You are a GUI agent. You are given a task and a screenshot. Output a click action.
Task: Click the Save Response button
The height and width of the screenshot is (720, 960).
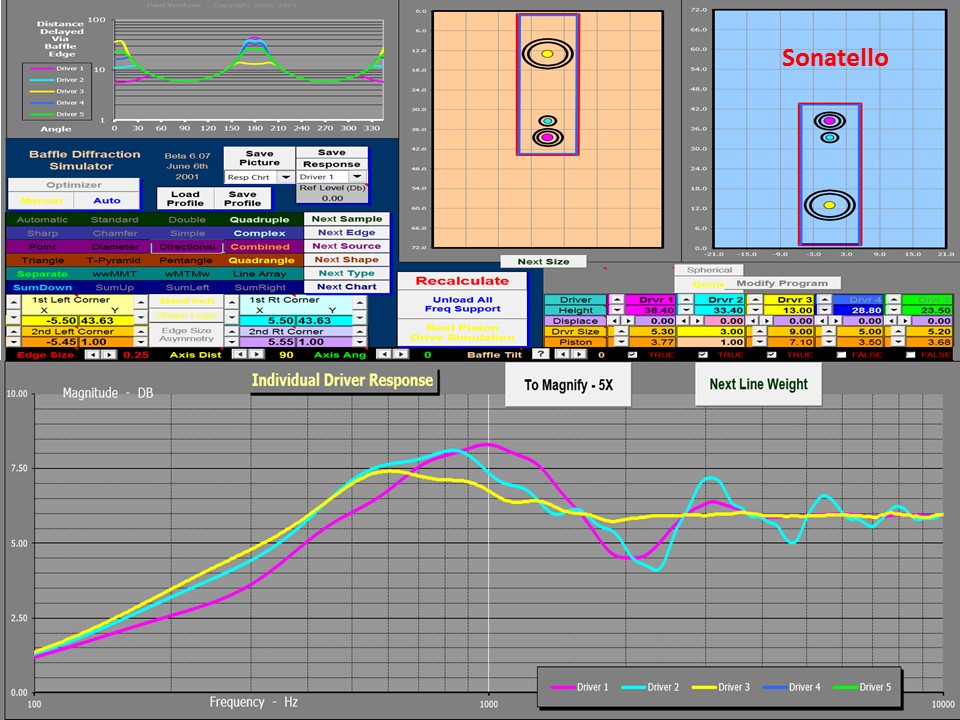click(332, 158)
